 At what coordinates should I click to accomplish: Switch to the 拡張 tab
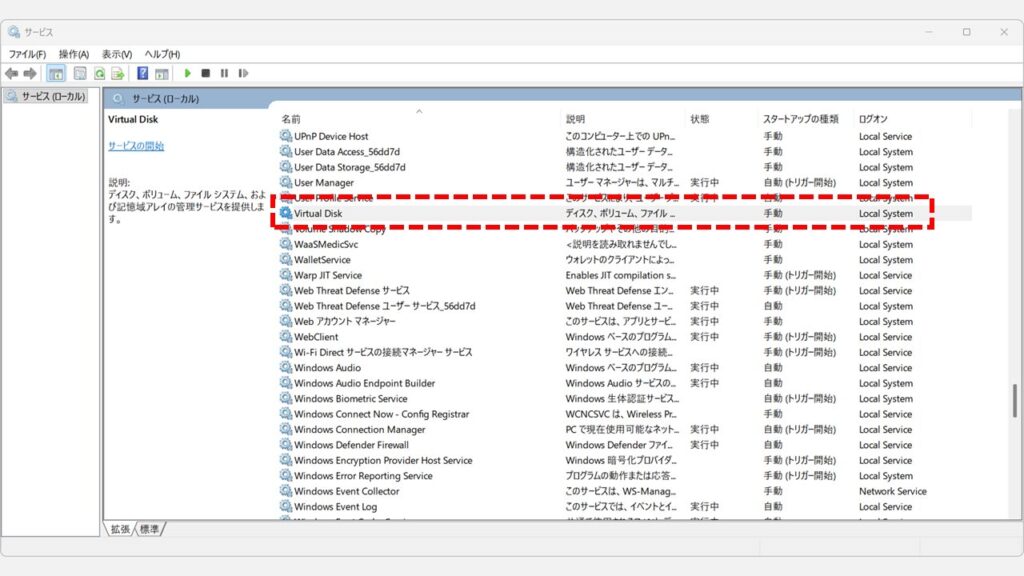121,528
